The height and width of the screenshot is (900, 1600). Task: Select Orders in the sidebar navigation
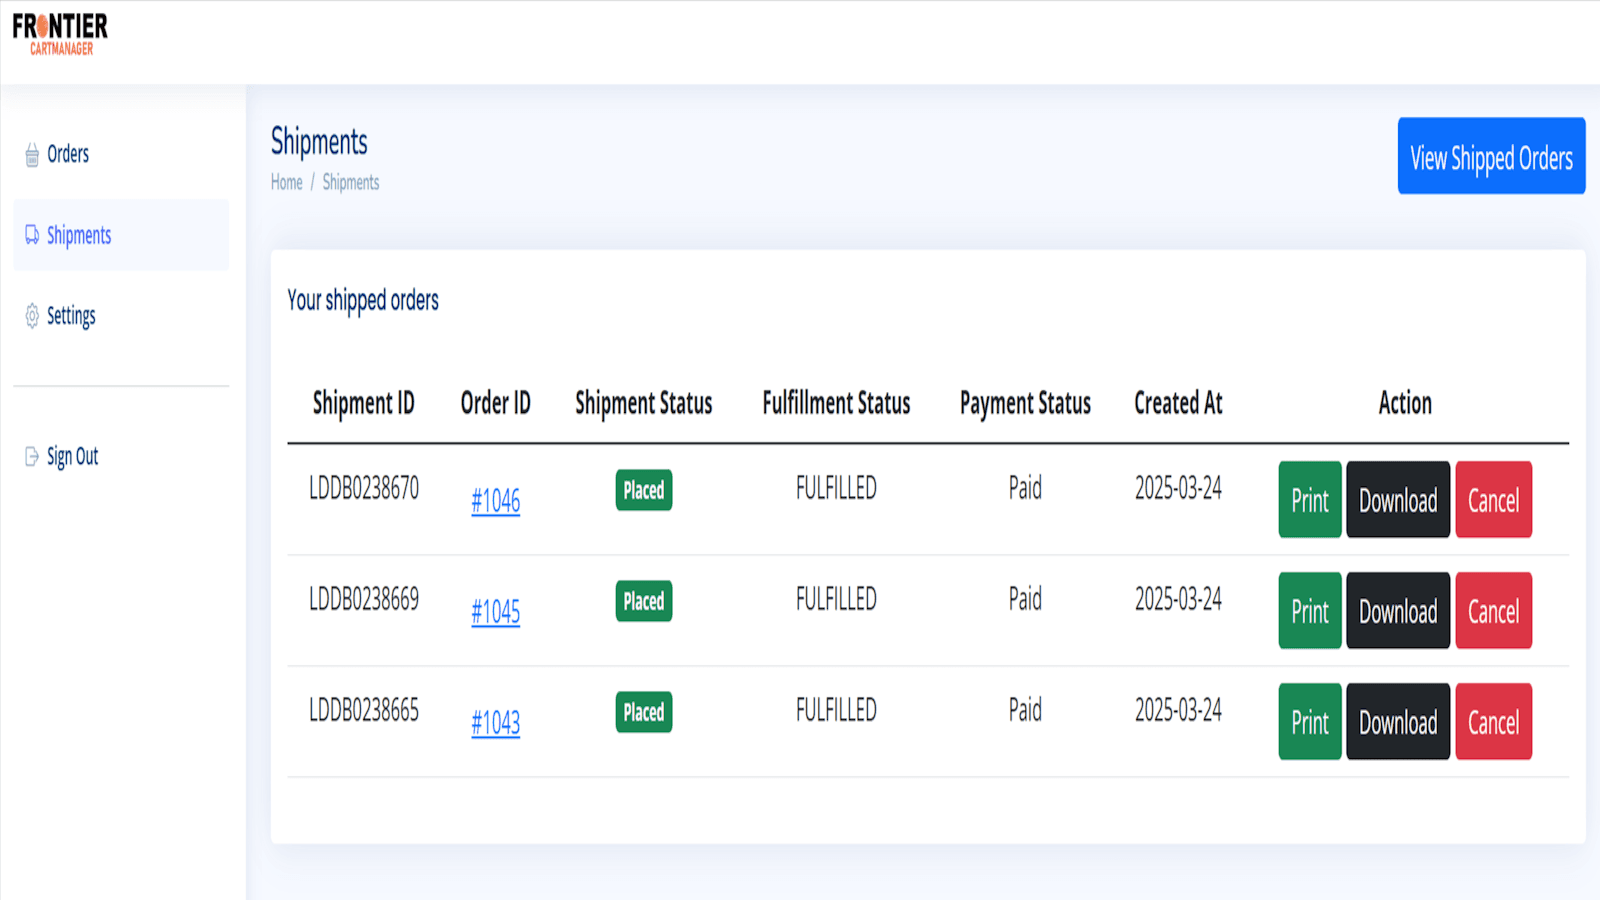coord(67,154)
